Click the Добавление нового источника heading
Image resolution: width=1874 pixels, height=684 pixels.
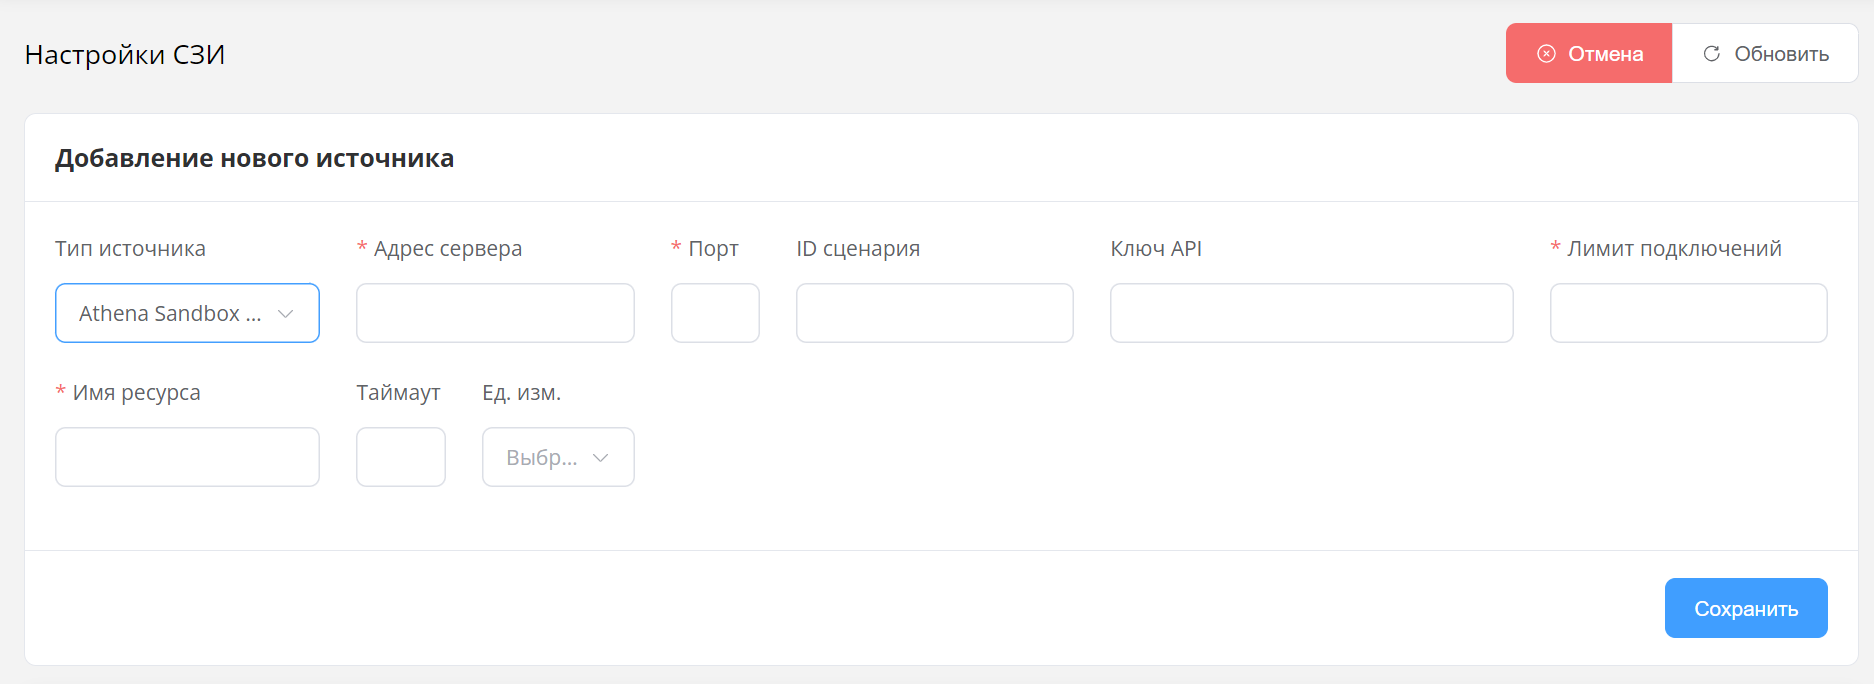(x=254, y=159)
